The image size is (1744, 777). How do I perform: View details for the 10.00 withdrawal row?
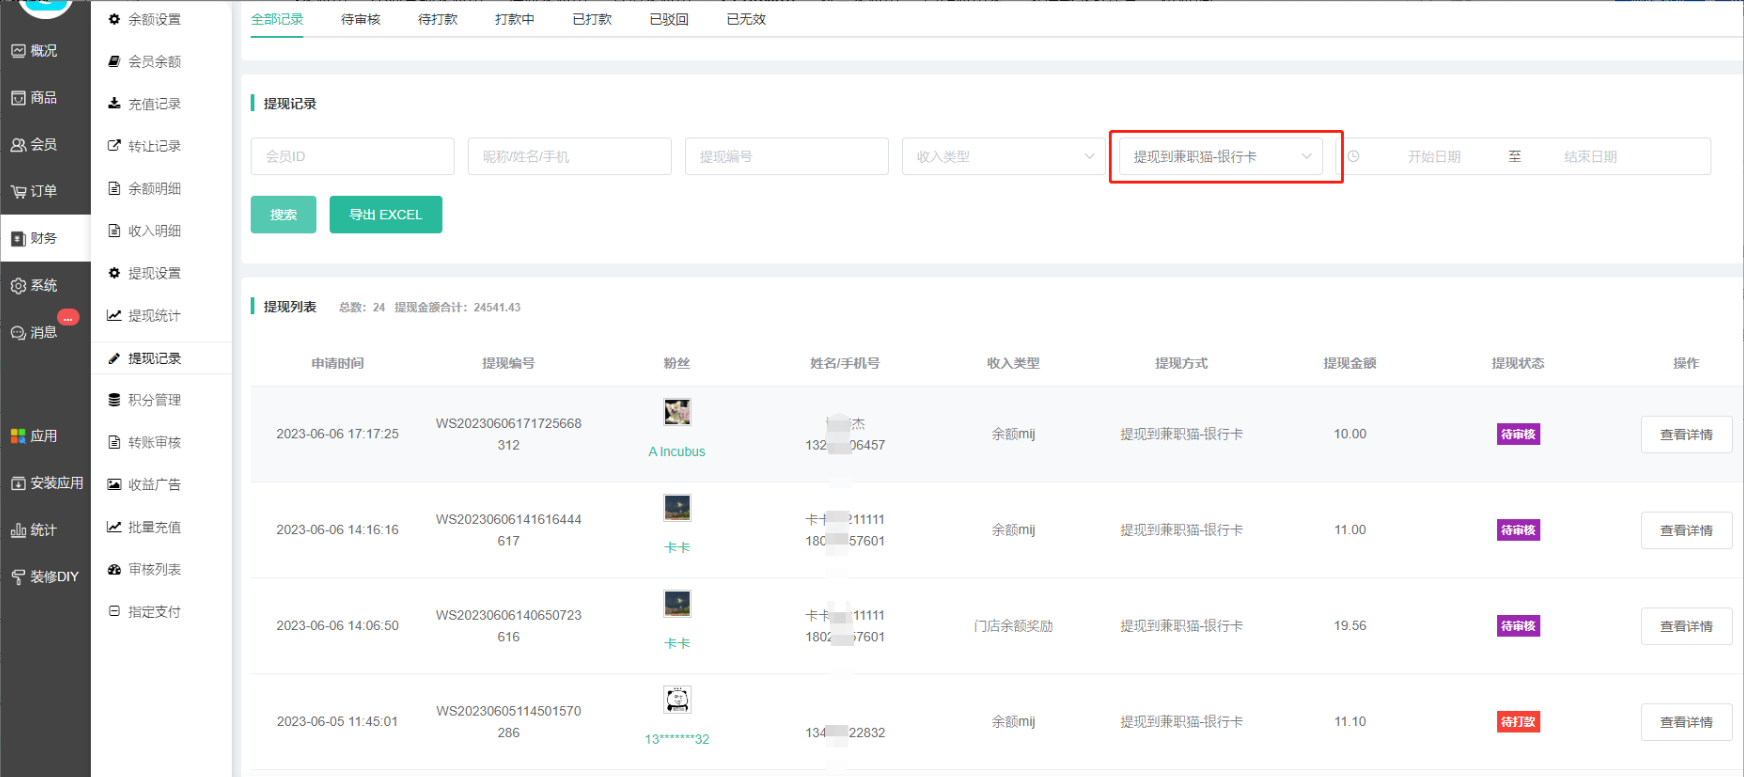click(x=1685, y=435)
